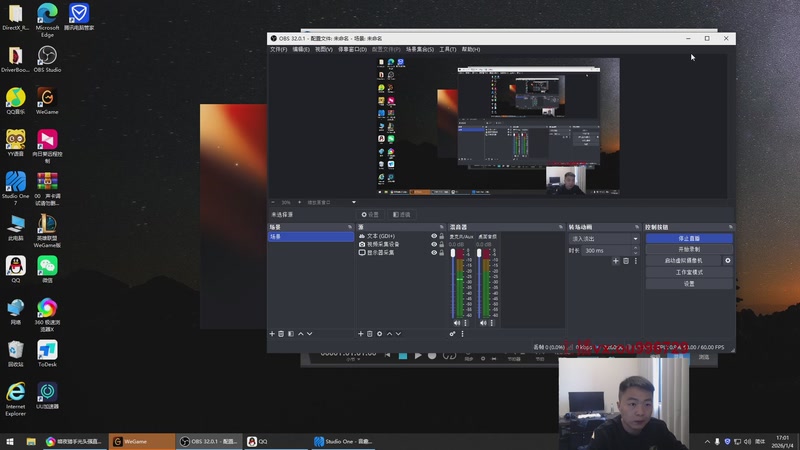Image resolution: width=800 pixels, height=450 pixels.
Task: Open settings button in Controls panel
Action: click(689, 284)
